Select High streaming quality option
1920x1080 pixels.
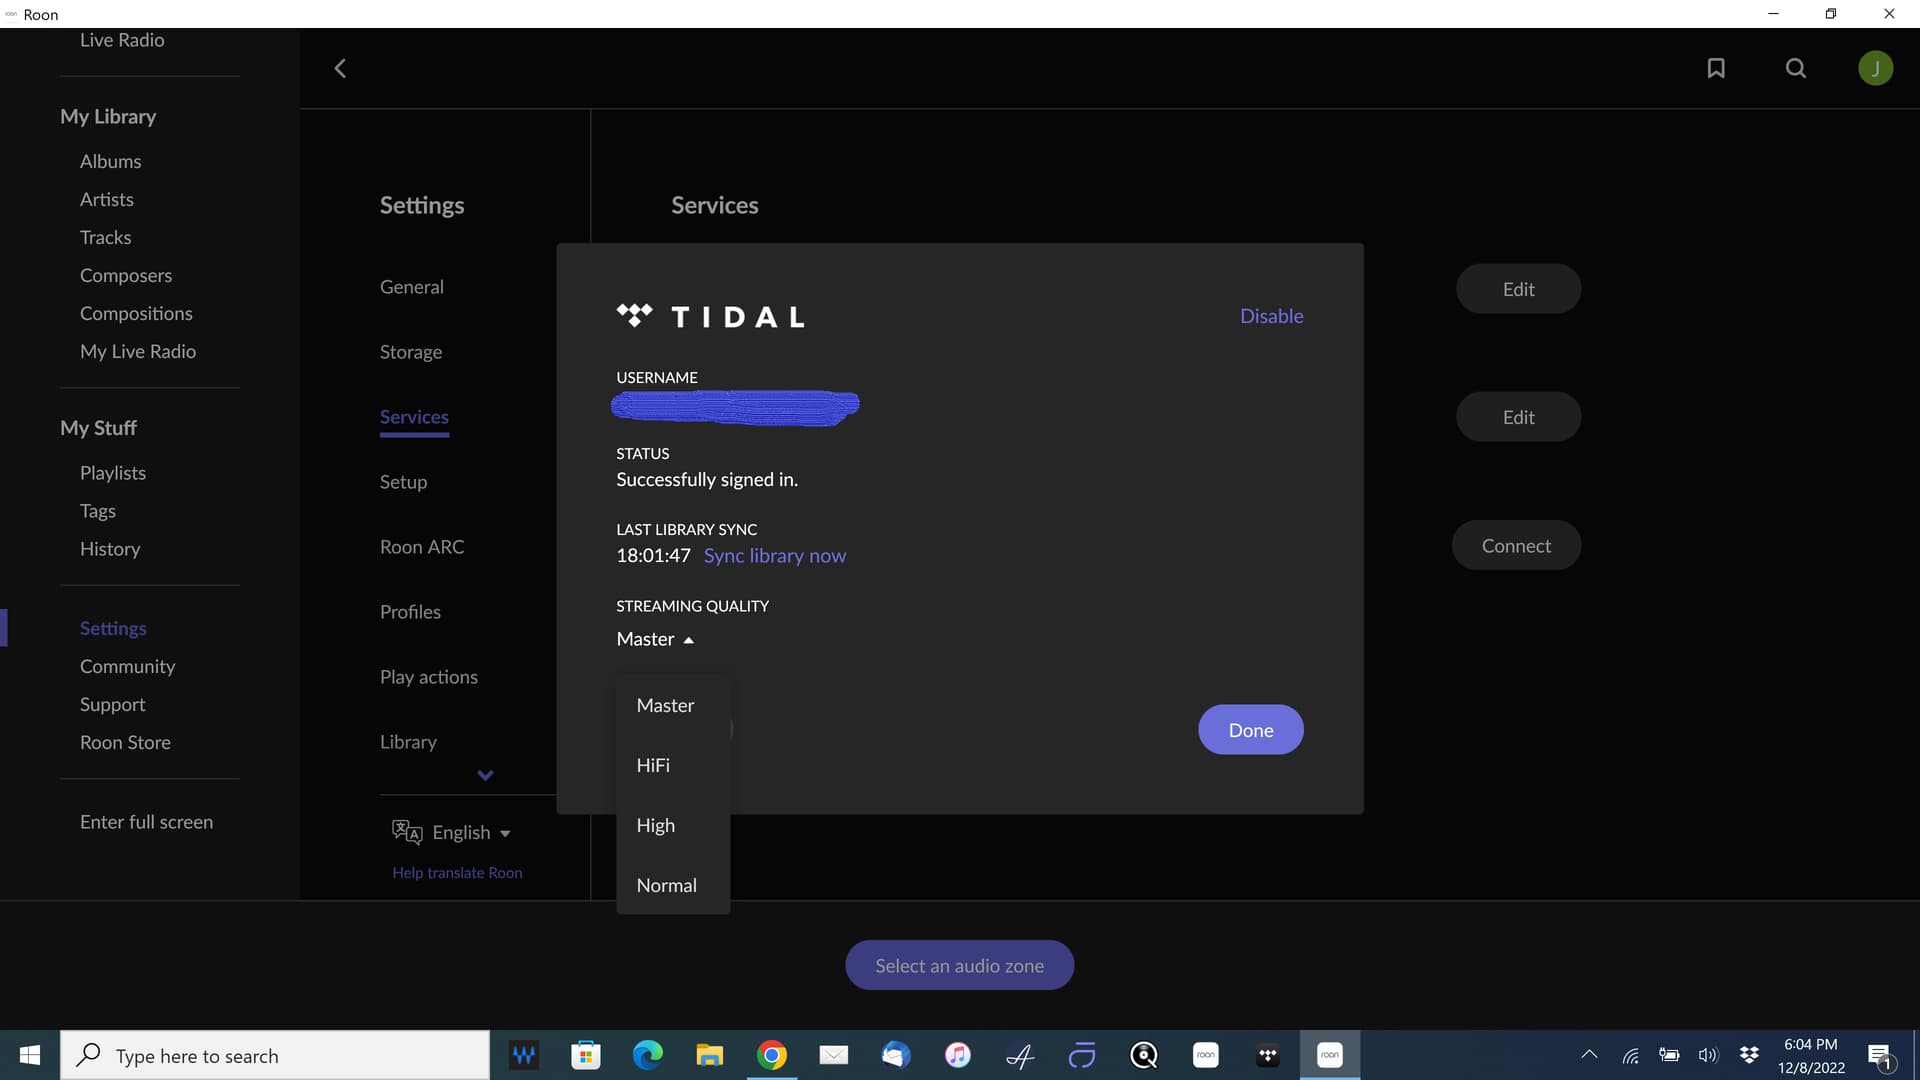click(655, 825)
